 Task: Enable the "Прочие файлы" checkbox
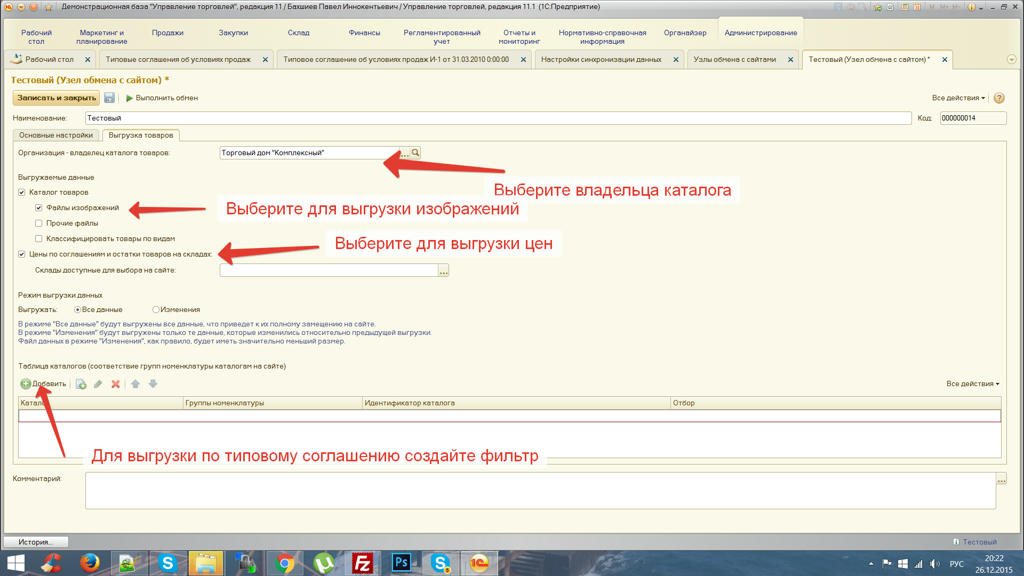pyautogui.click(x=39, y=223)
